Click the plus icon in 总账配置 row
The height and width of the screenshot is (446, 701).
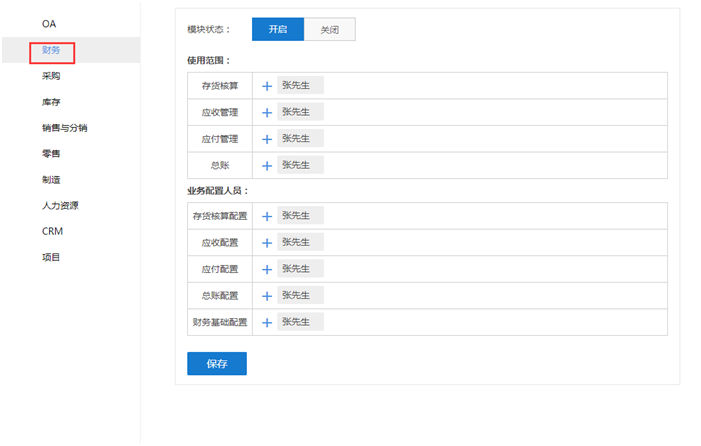267,296
